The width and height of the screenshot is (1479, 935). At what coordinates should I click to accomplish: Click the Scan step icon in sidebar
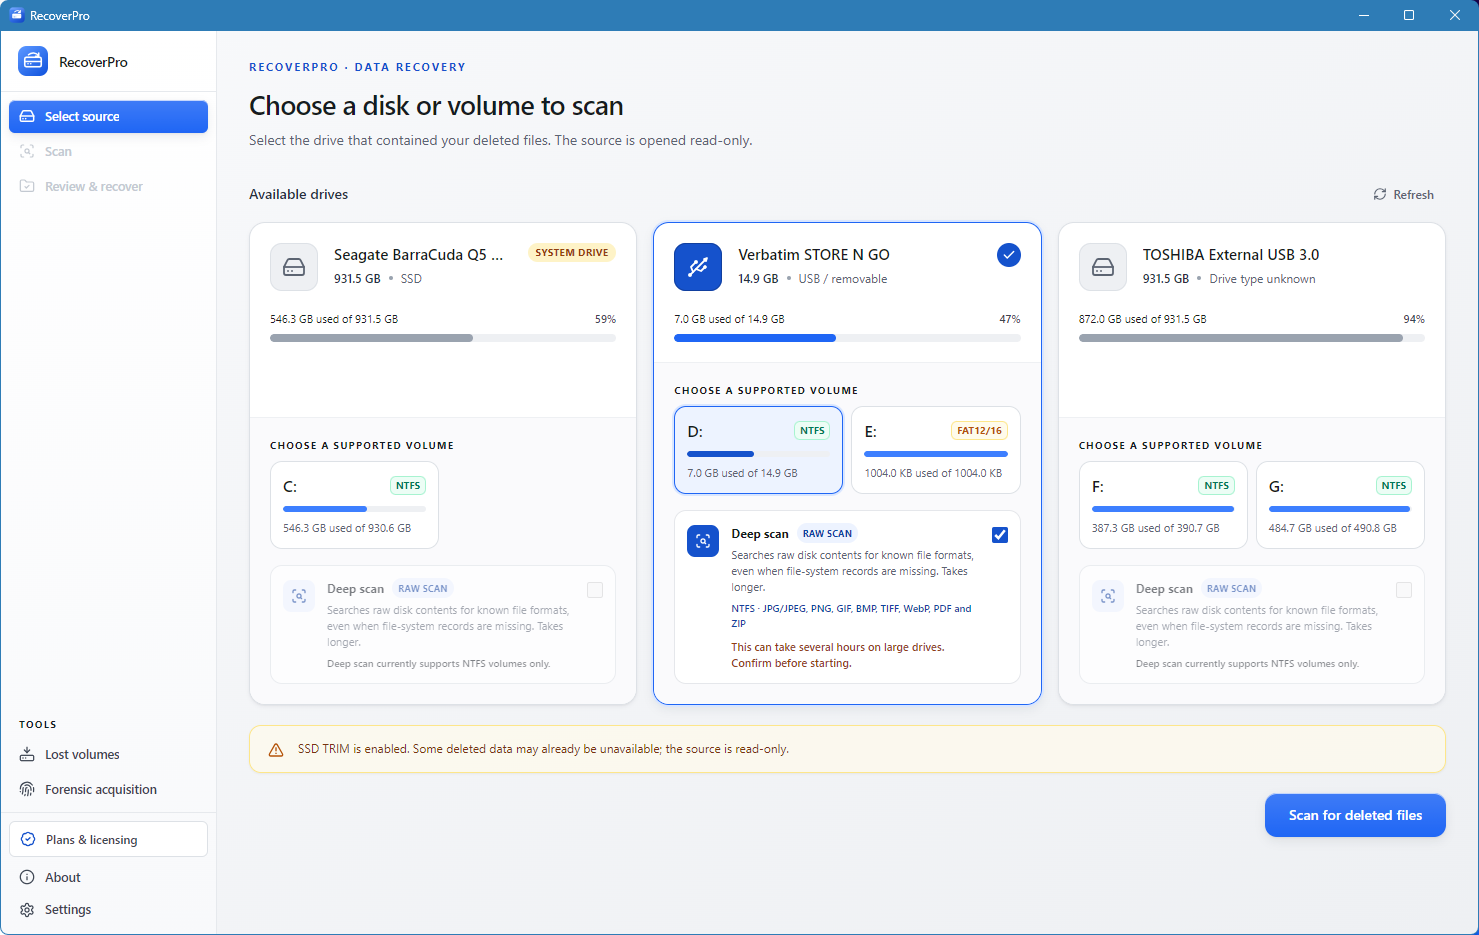pos(27,151)
